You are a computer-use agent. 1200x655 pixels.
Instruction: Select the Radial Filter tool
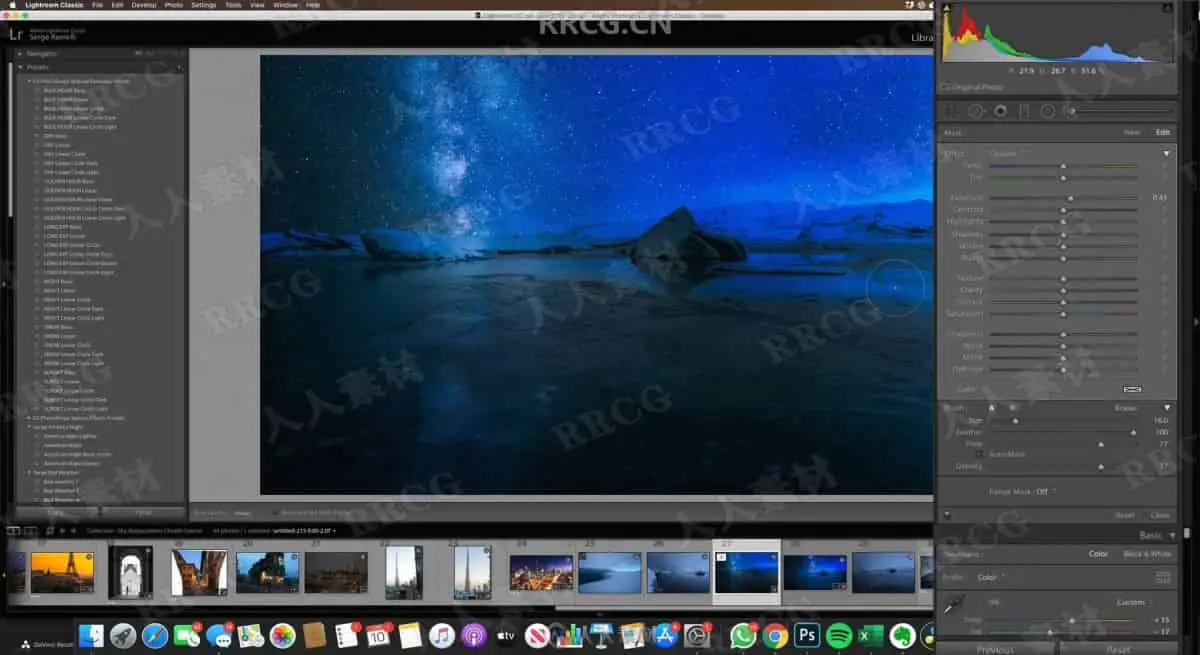click(x=1048, y=111)
